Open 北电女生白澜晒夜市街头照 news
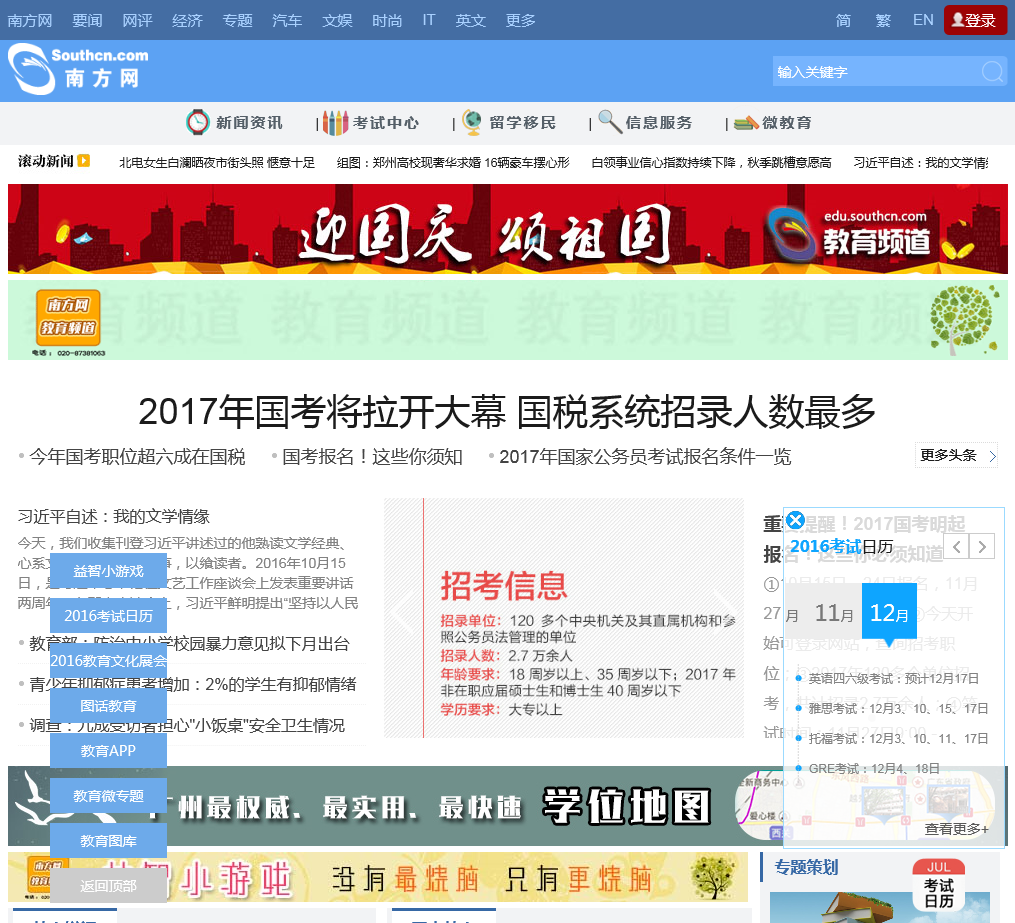The image size is (1015, 923). [x=217, y=162]
